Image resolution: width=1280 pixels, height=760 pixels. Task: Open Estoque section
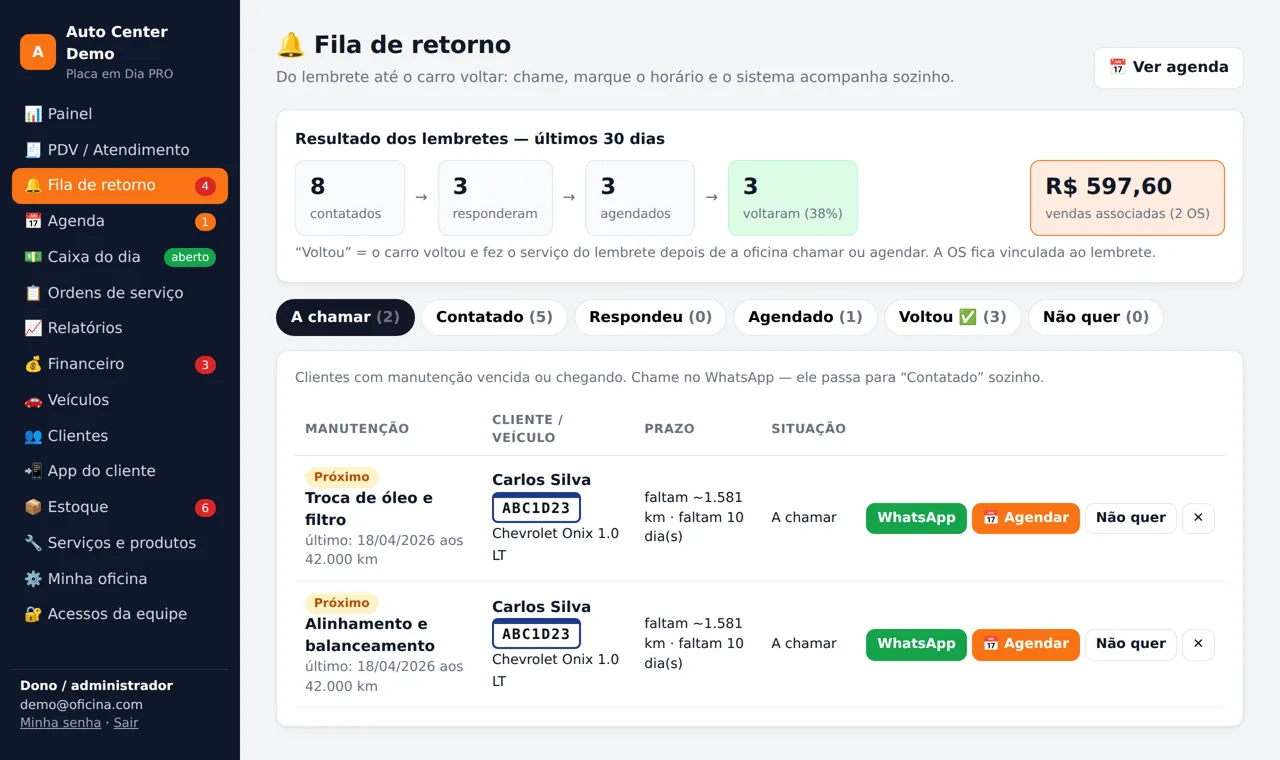120,507
